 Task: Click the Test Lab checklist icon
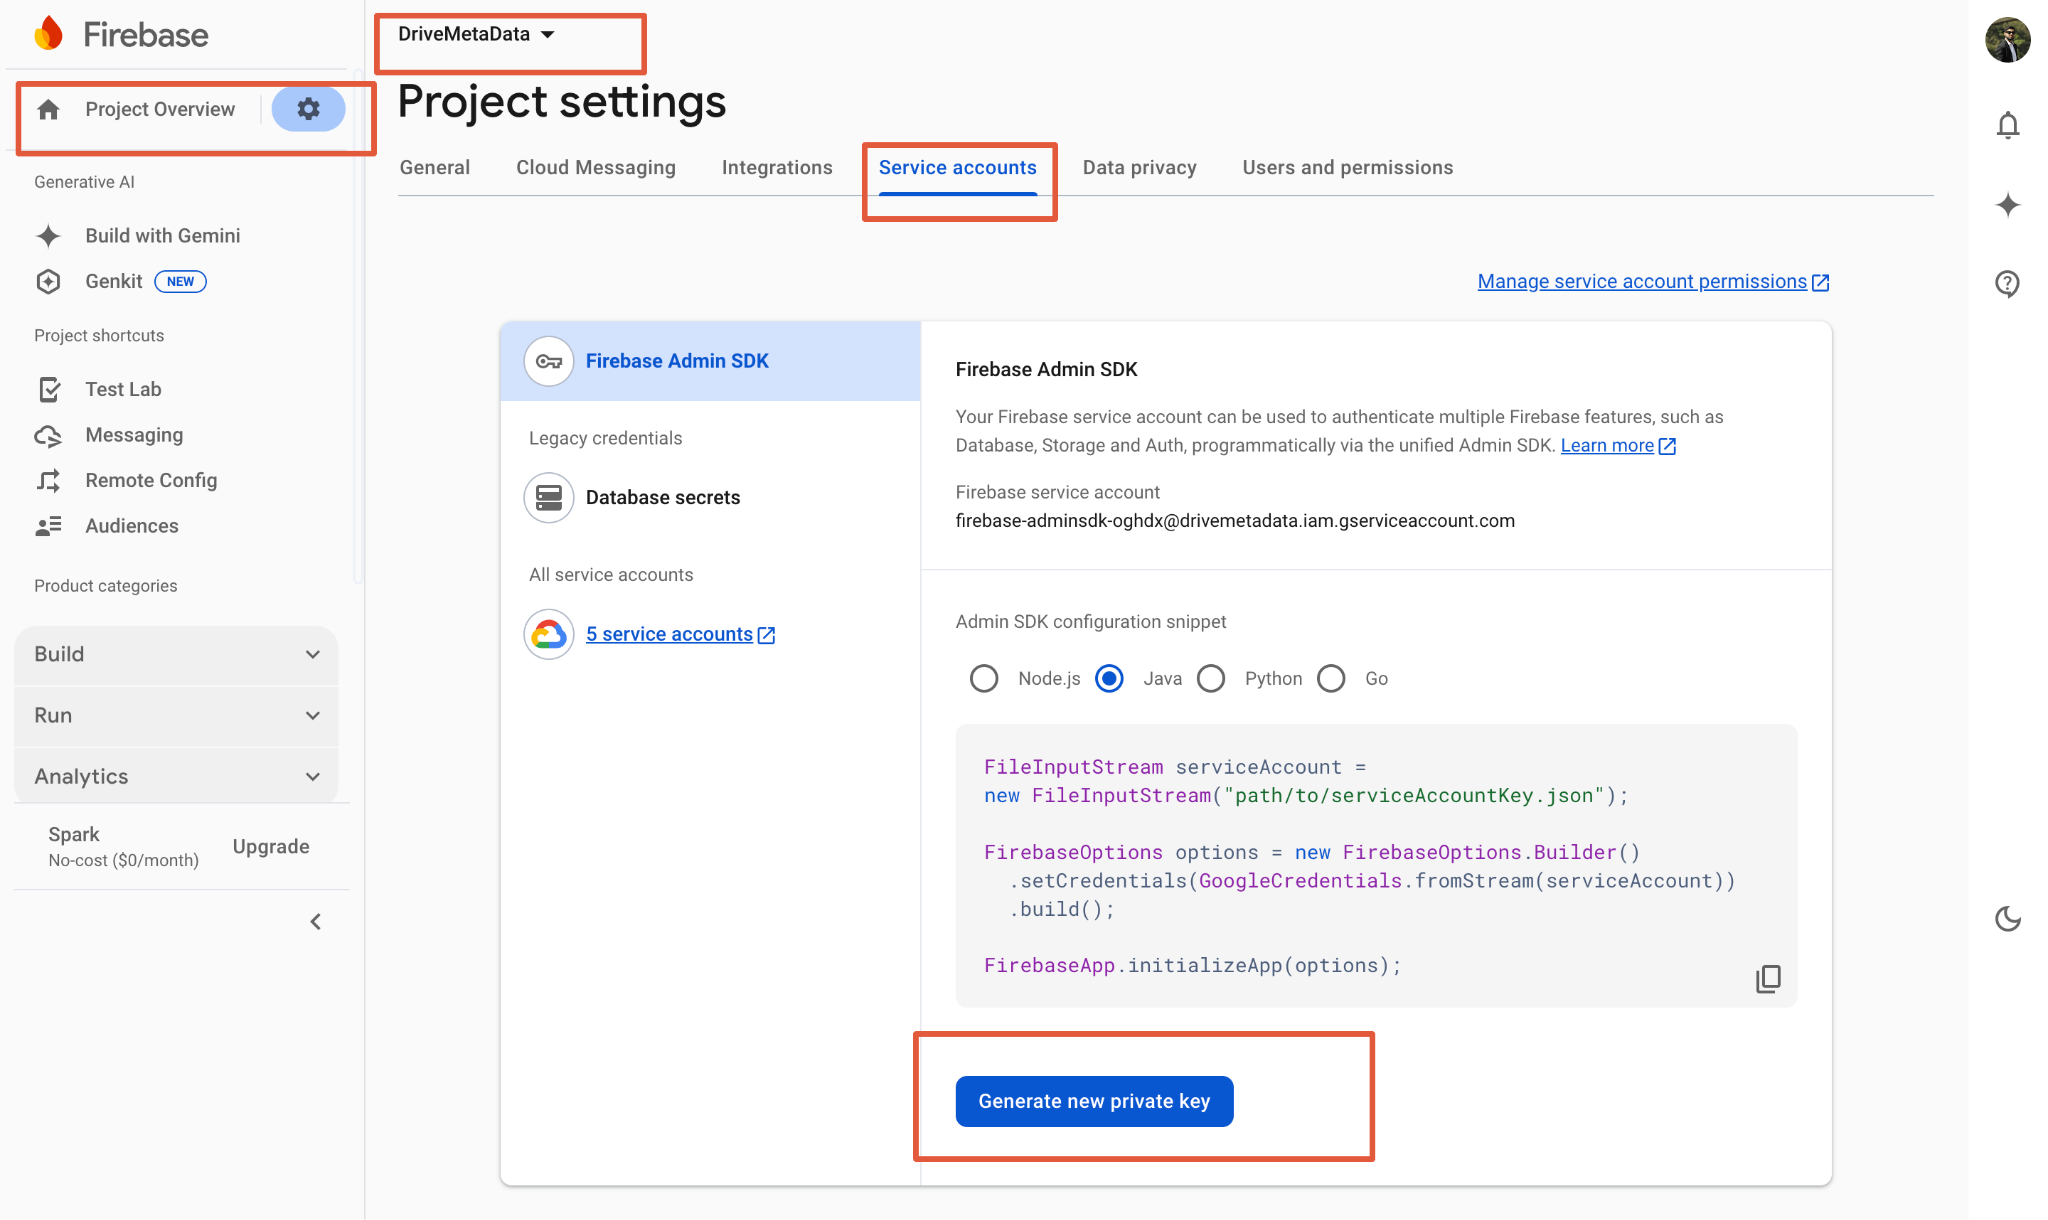[48, 390]
